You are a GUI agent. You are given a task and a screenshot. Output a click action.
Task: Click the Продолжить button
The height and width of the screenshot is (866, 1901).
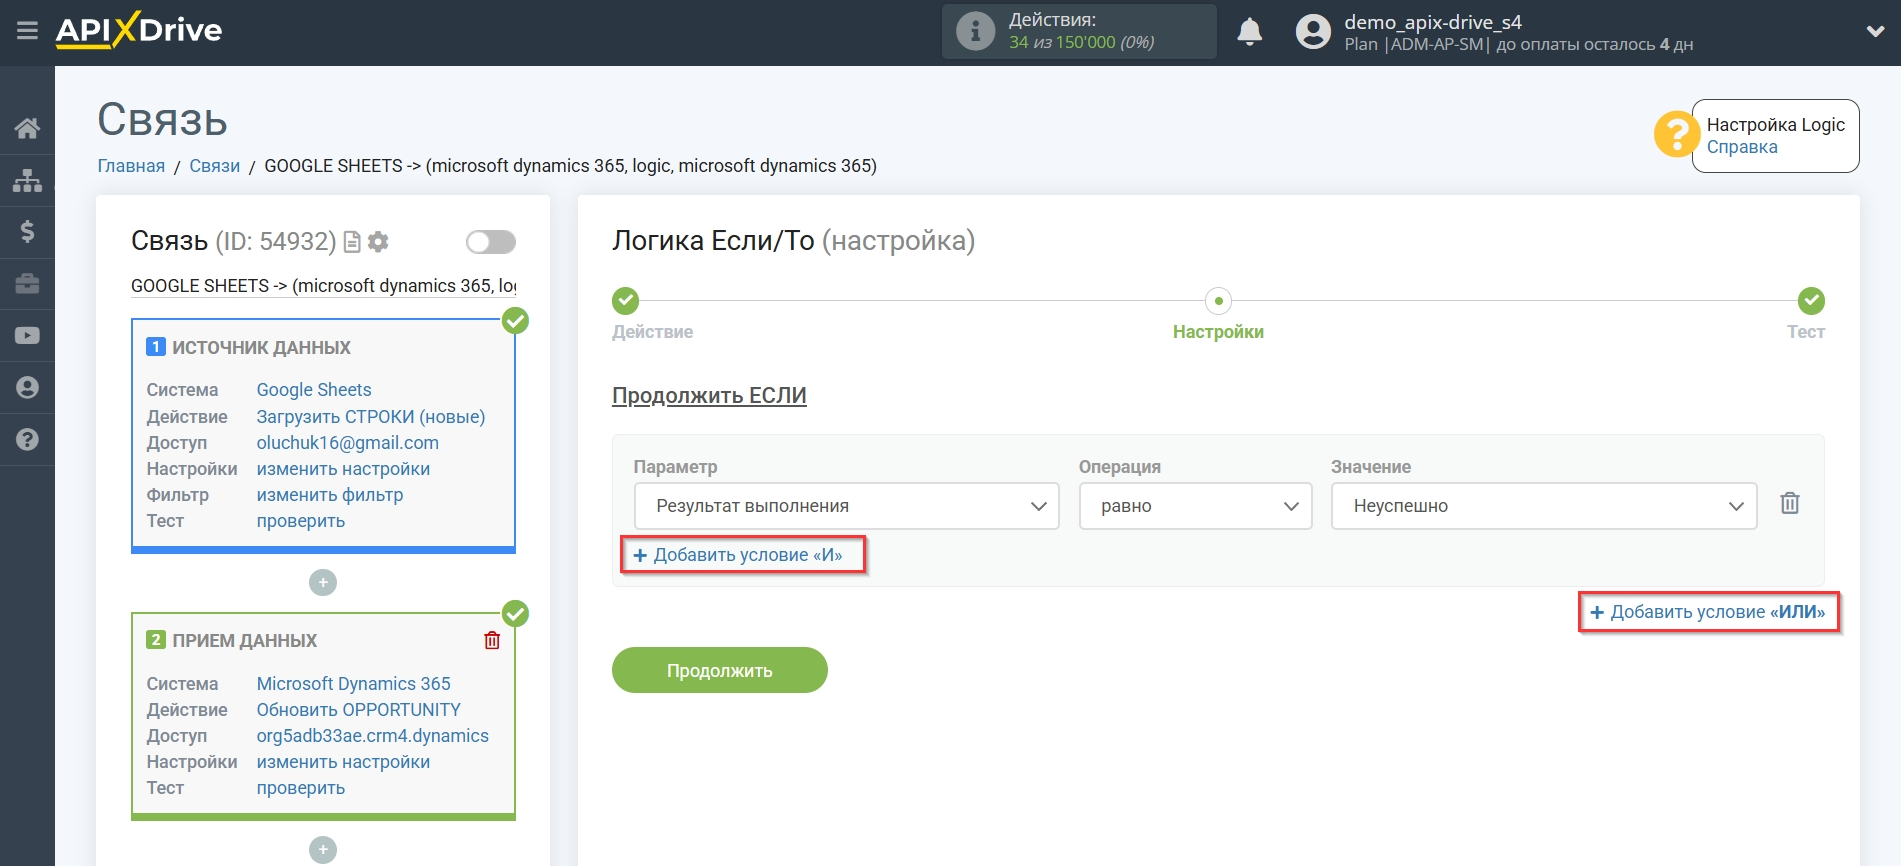720,670
